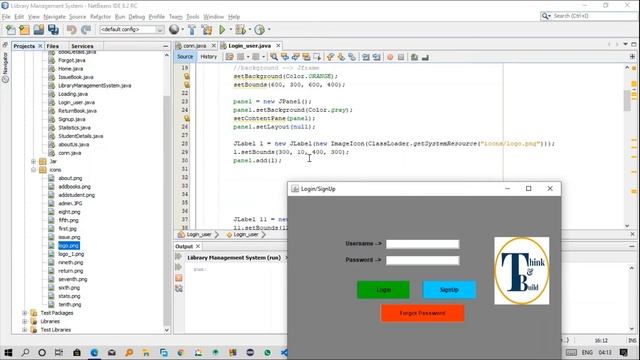640x360 pixels.
Task: Click the Shift Line Left editor icon
Action: (366, 57)
